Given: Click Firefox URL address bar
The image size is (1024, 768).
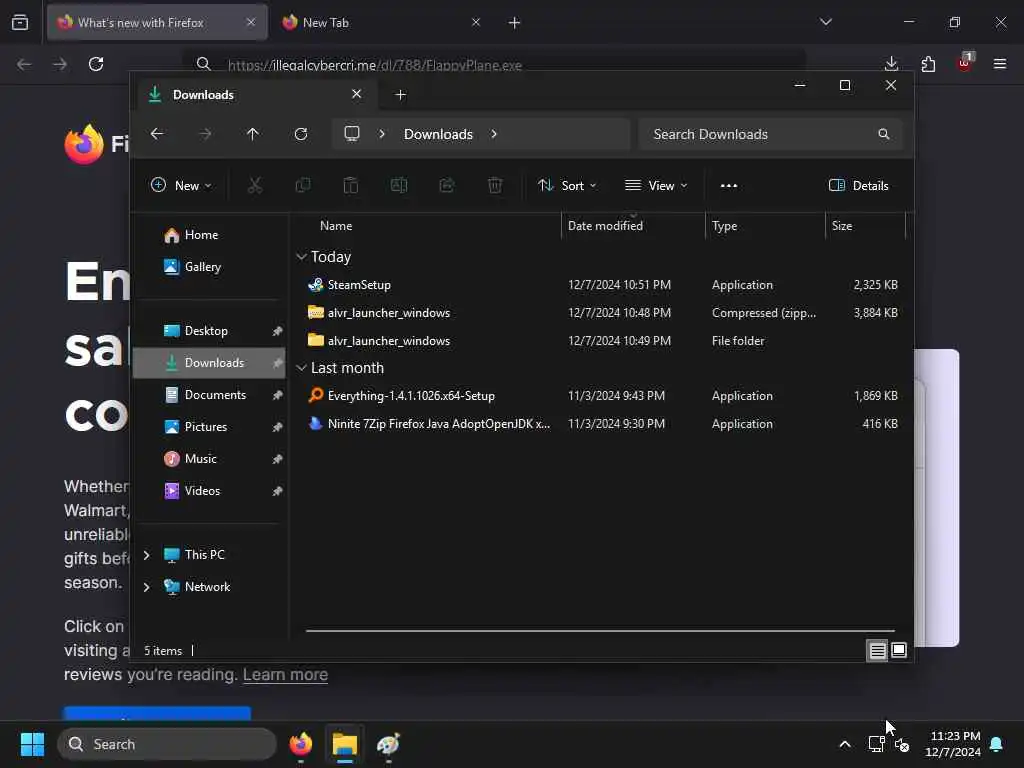Looking at the screenshot, I should [494, 65].
